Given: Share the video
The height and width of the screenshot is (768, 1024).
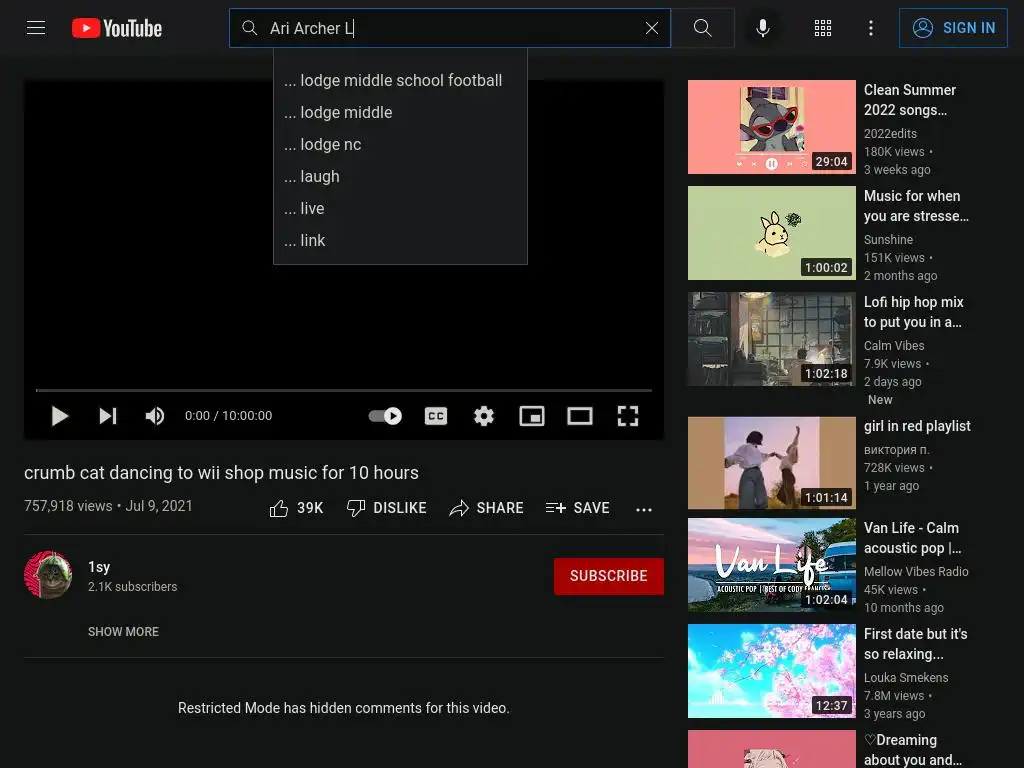Looking at the screenshot, I should (487, 508).
